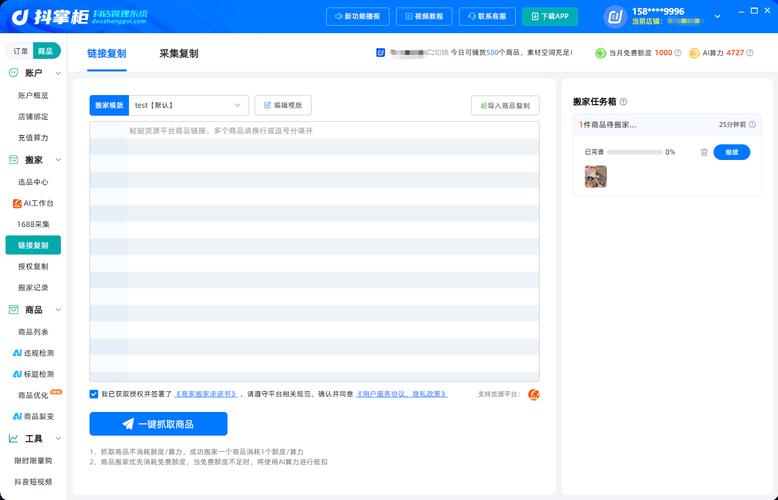Open 充值算力 in sidebar
Image resolution: width=778 pixels, height=500 pixels.
coord(33,137)
